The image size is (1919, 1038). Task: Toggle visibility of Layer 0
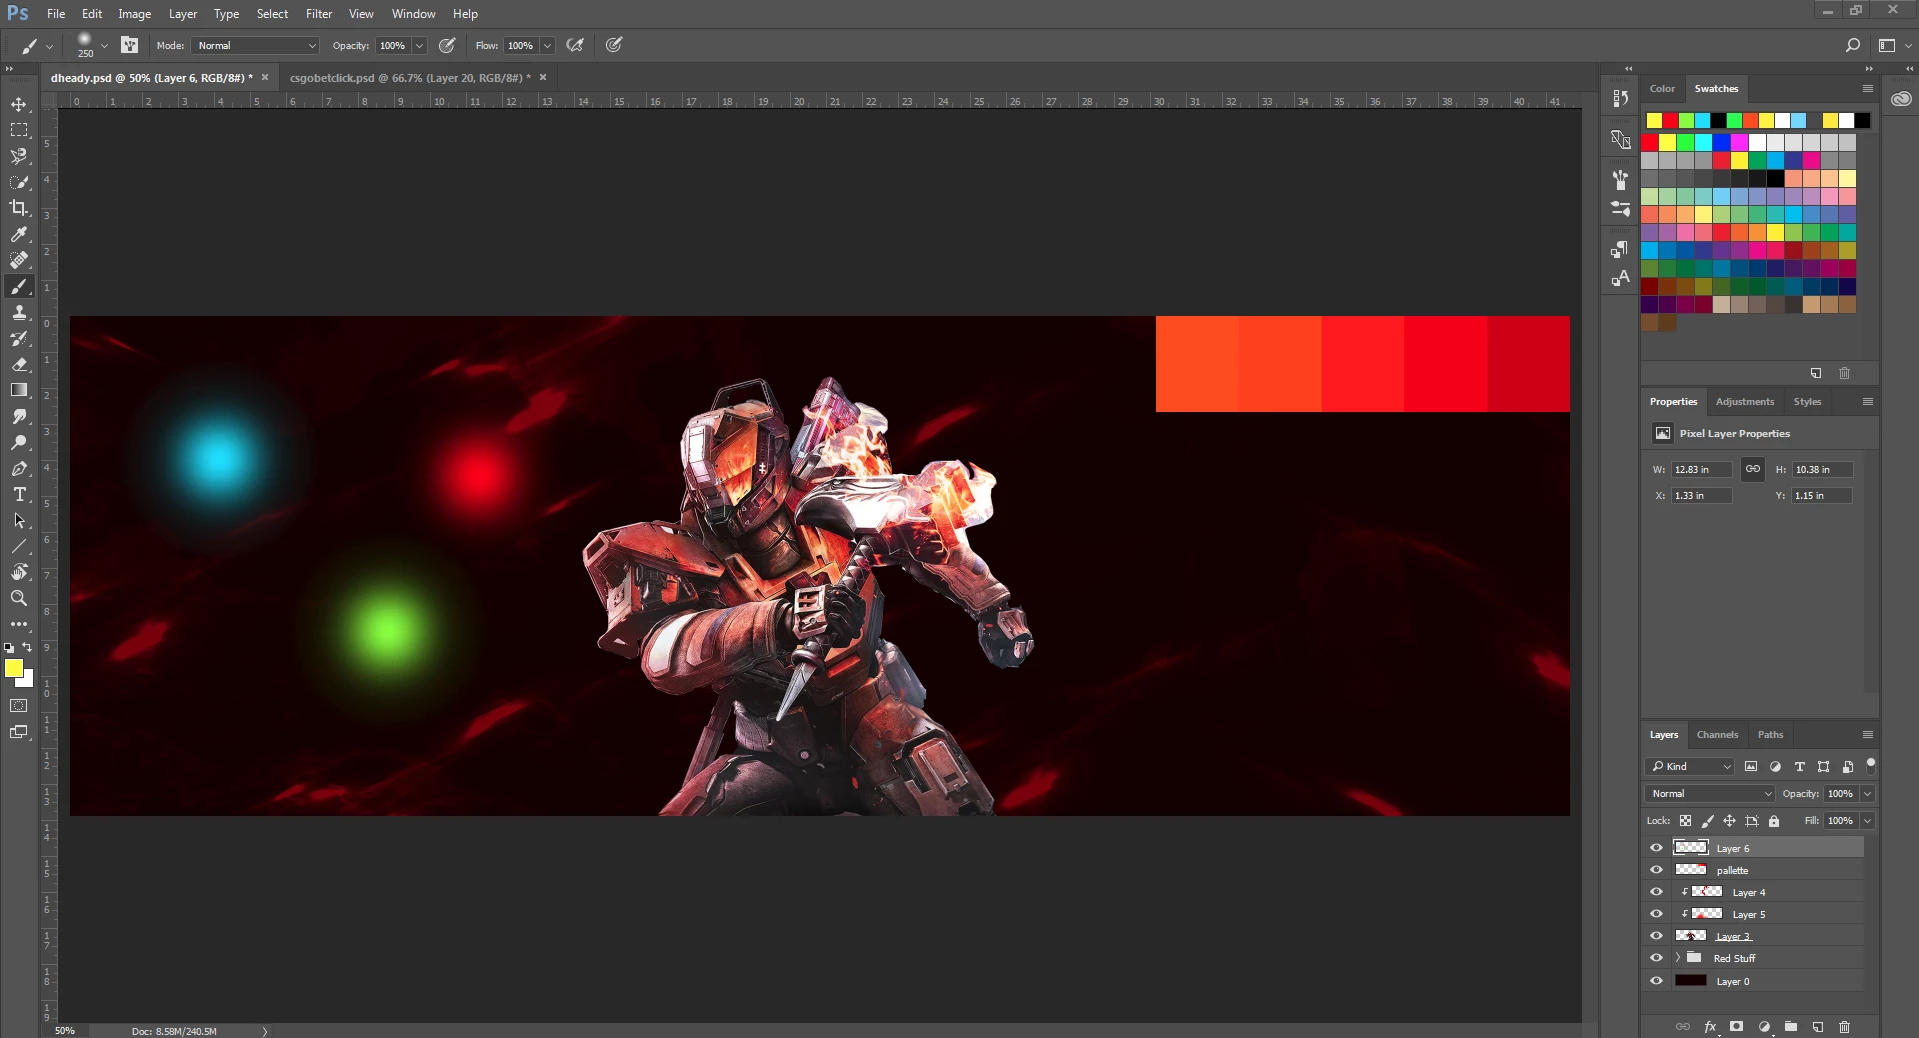coord(1656,981)
